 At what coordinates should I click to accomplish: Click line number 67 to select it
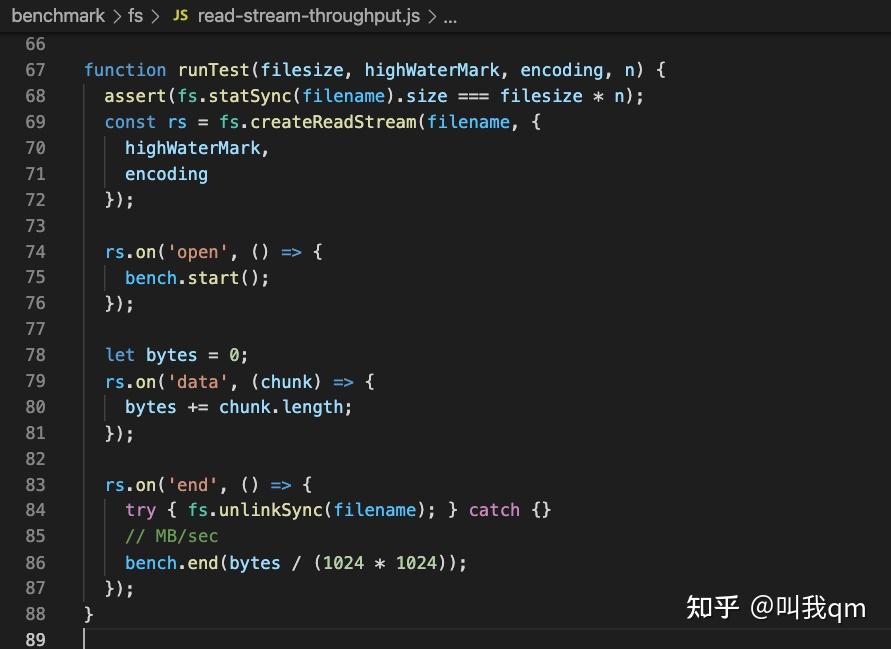35,70
